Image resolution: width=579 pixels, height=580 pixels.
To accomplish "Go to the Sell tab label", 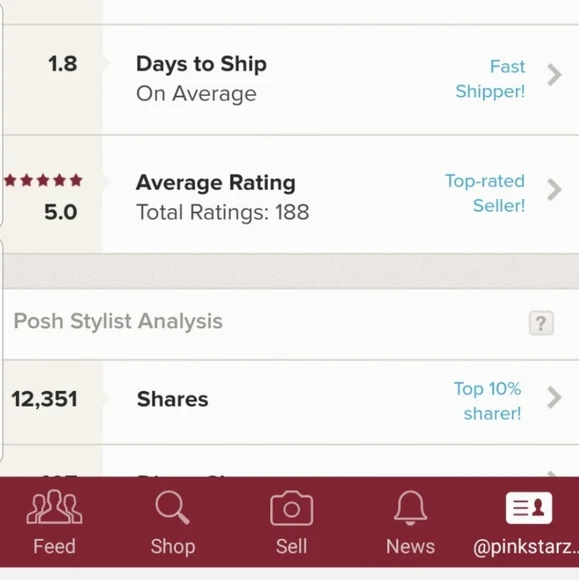I will click(292, 546).
